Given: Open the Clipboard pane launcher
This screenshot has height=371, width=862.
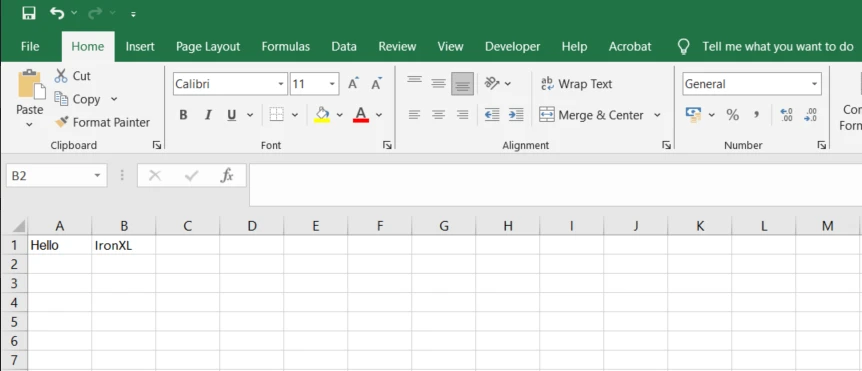Looking at the screenshot, I should pos(157,145).
